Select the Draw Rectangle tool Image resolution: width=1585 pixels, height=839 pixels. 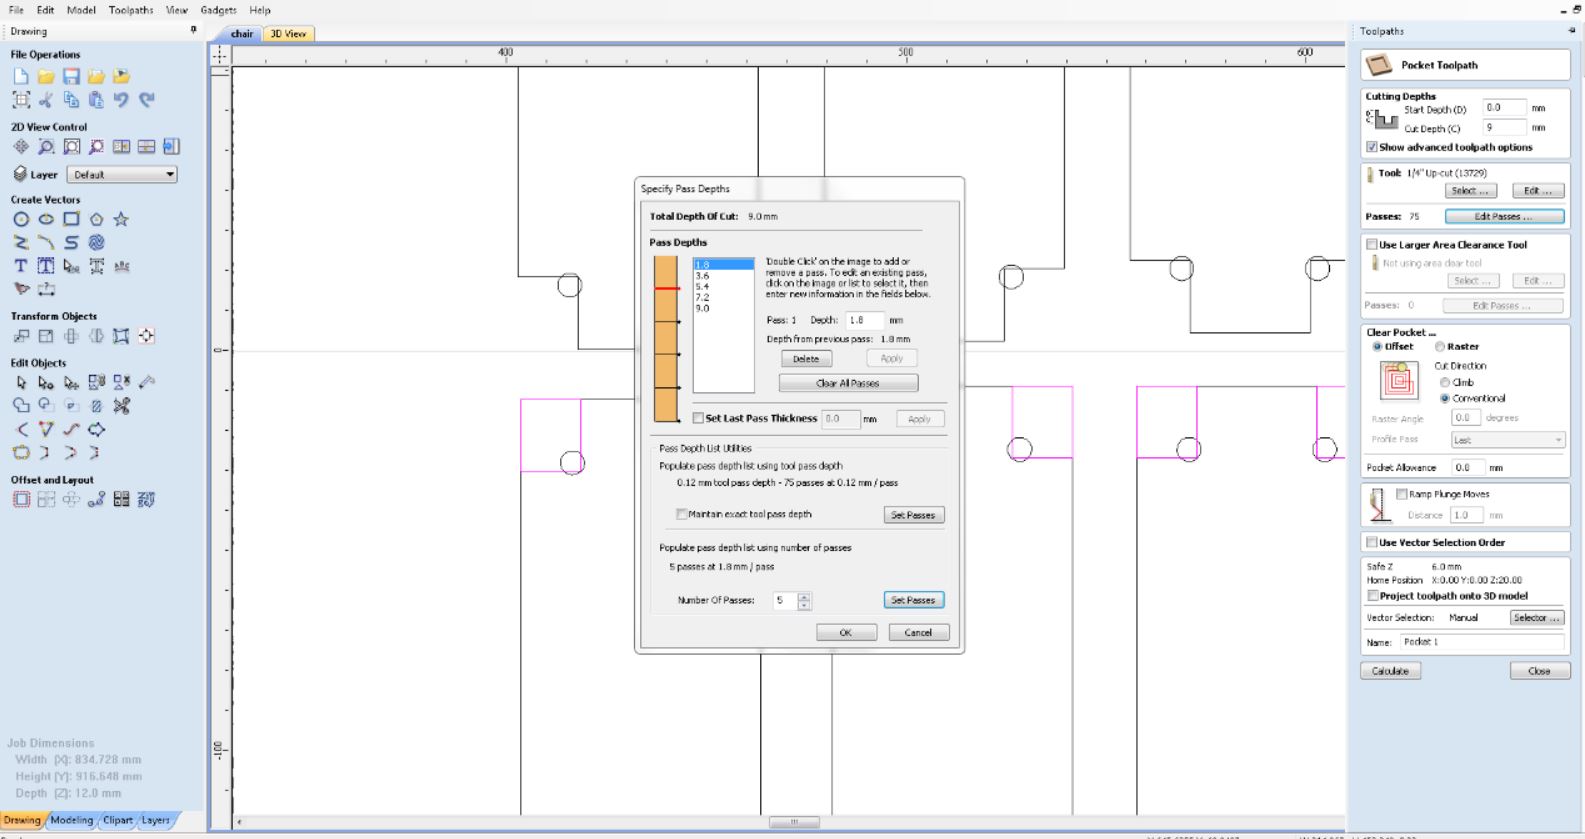pos(71,219)
